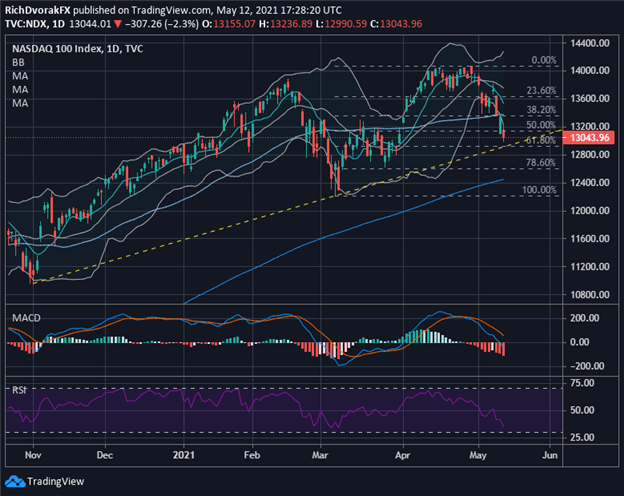The height and width of the screenshot is (496, 624).
Task: Click the RichDvorakFX author name
Action: click(37, 10)
